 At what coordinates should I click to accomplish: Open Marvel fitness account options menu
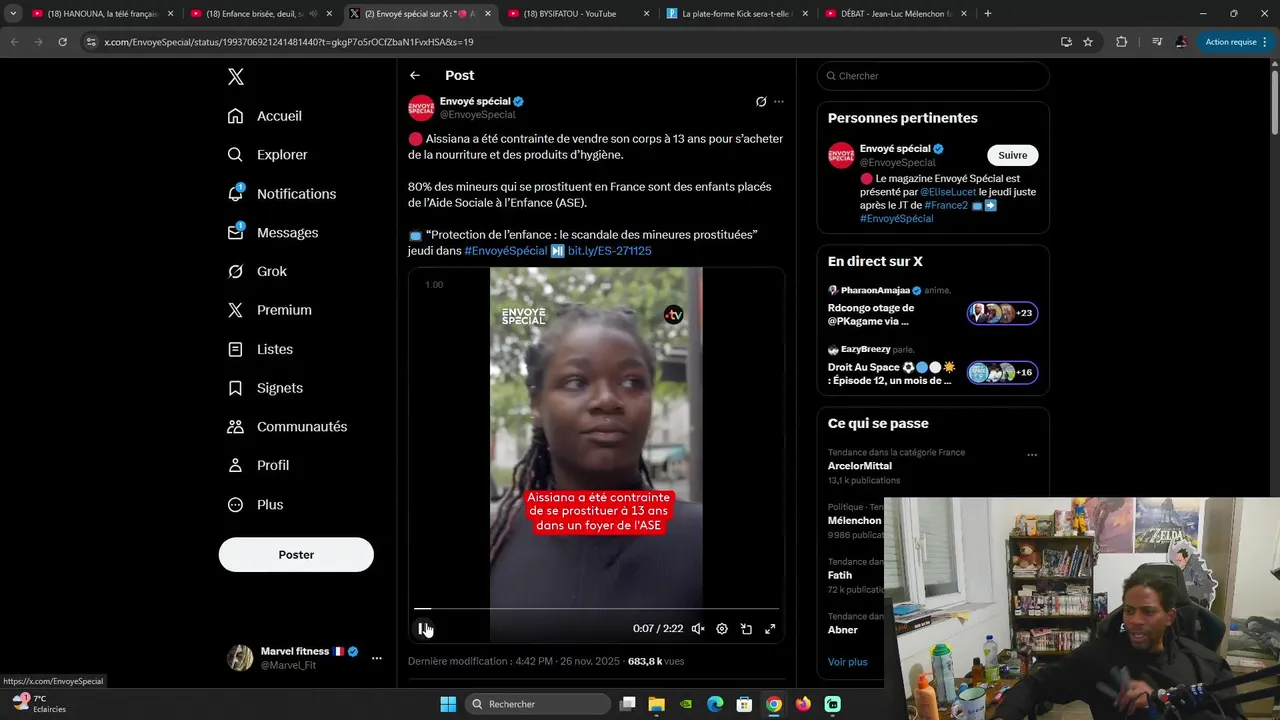pos(377,658)
